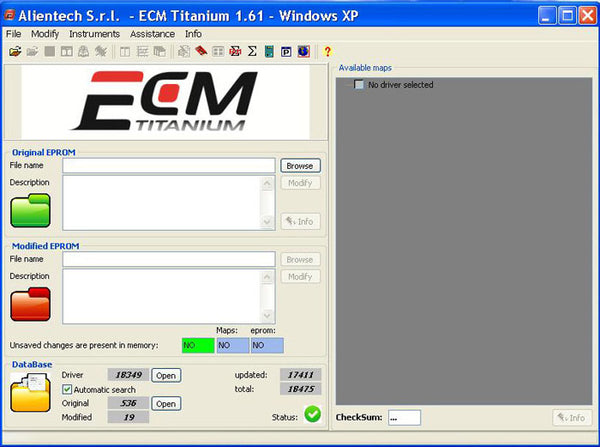Click Open next to the Driver count
This screenshot has height=447, width=600.
(x=166, y=375)
